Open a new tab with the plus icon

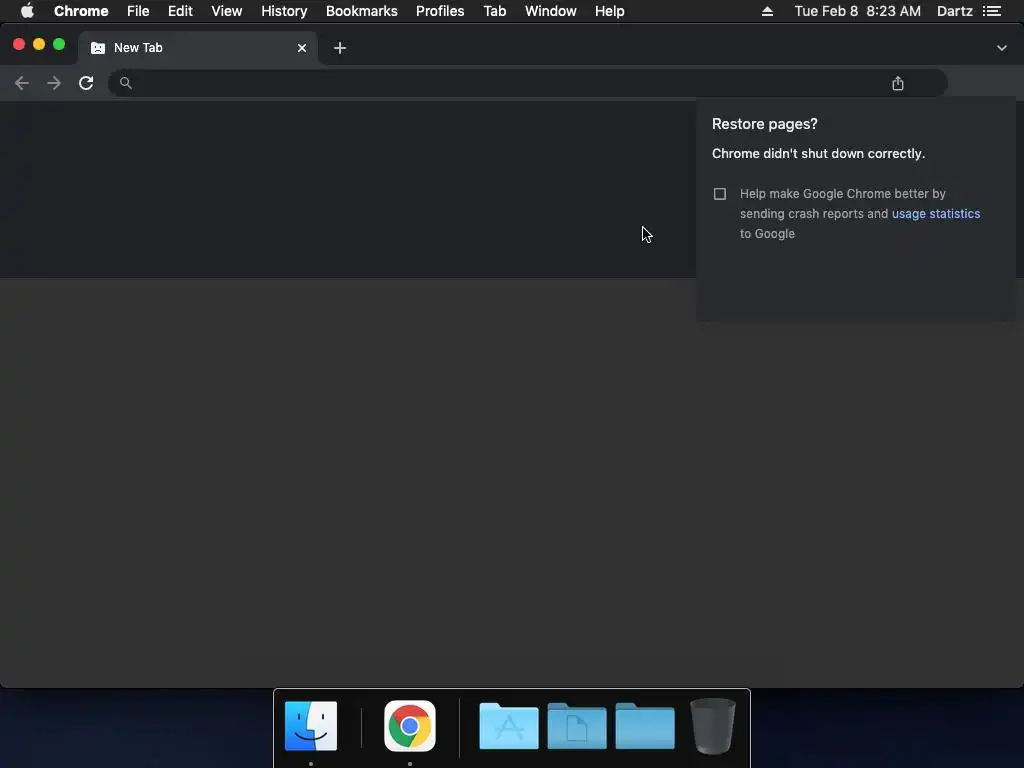click(340, 48)
